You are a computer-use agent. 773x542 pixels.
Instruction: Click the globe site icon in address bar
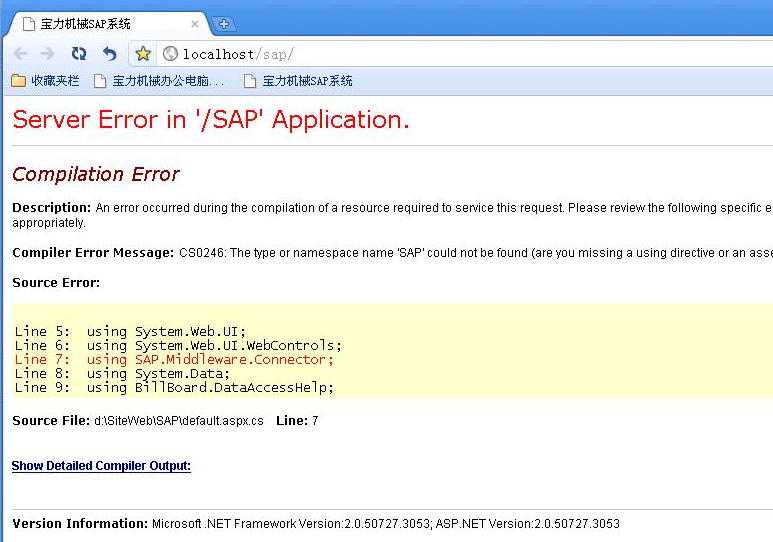(170, 53)
